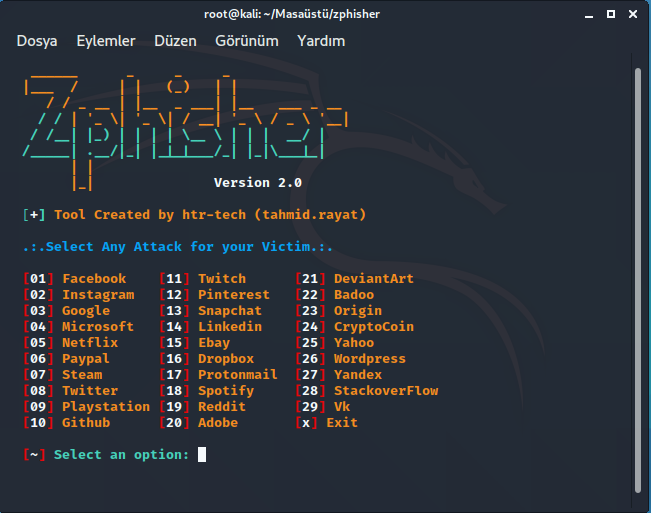The image size is (651, 513).
Task: Click the Steam entry
Action: tap(82, 375)
